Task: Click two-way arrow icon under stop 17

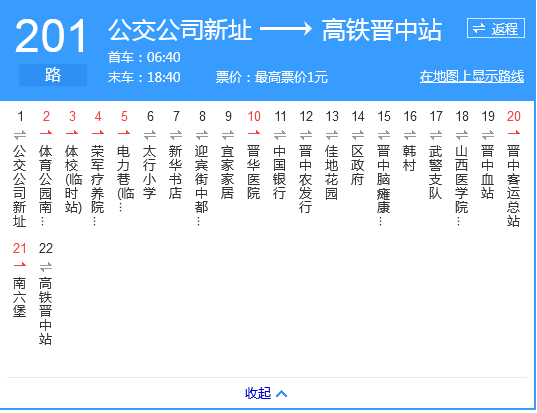Action: point(436,135)
